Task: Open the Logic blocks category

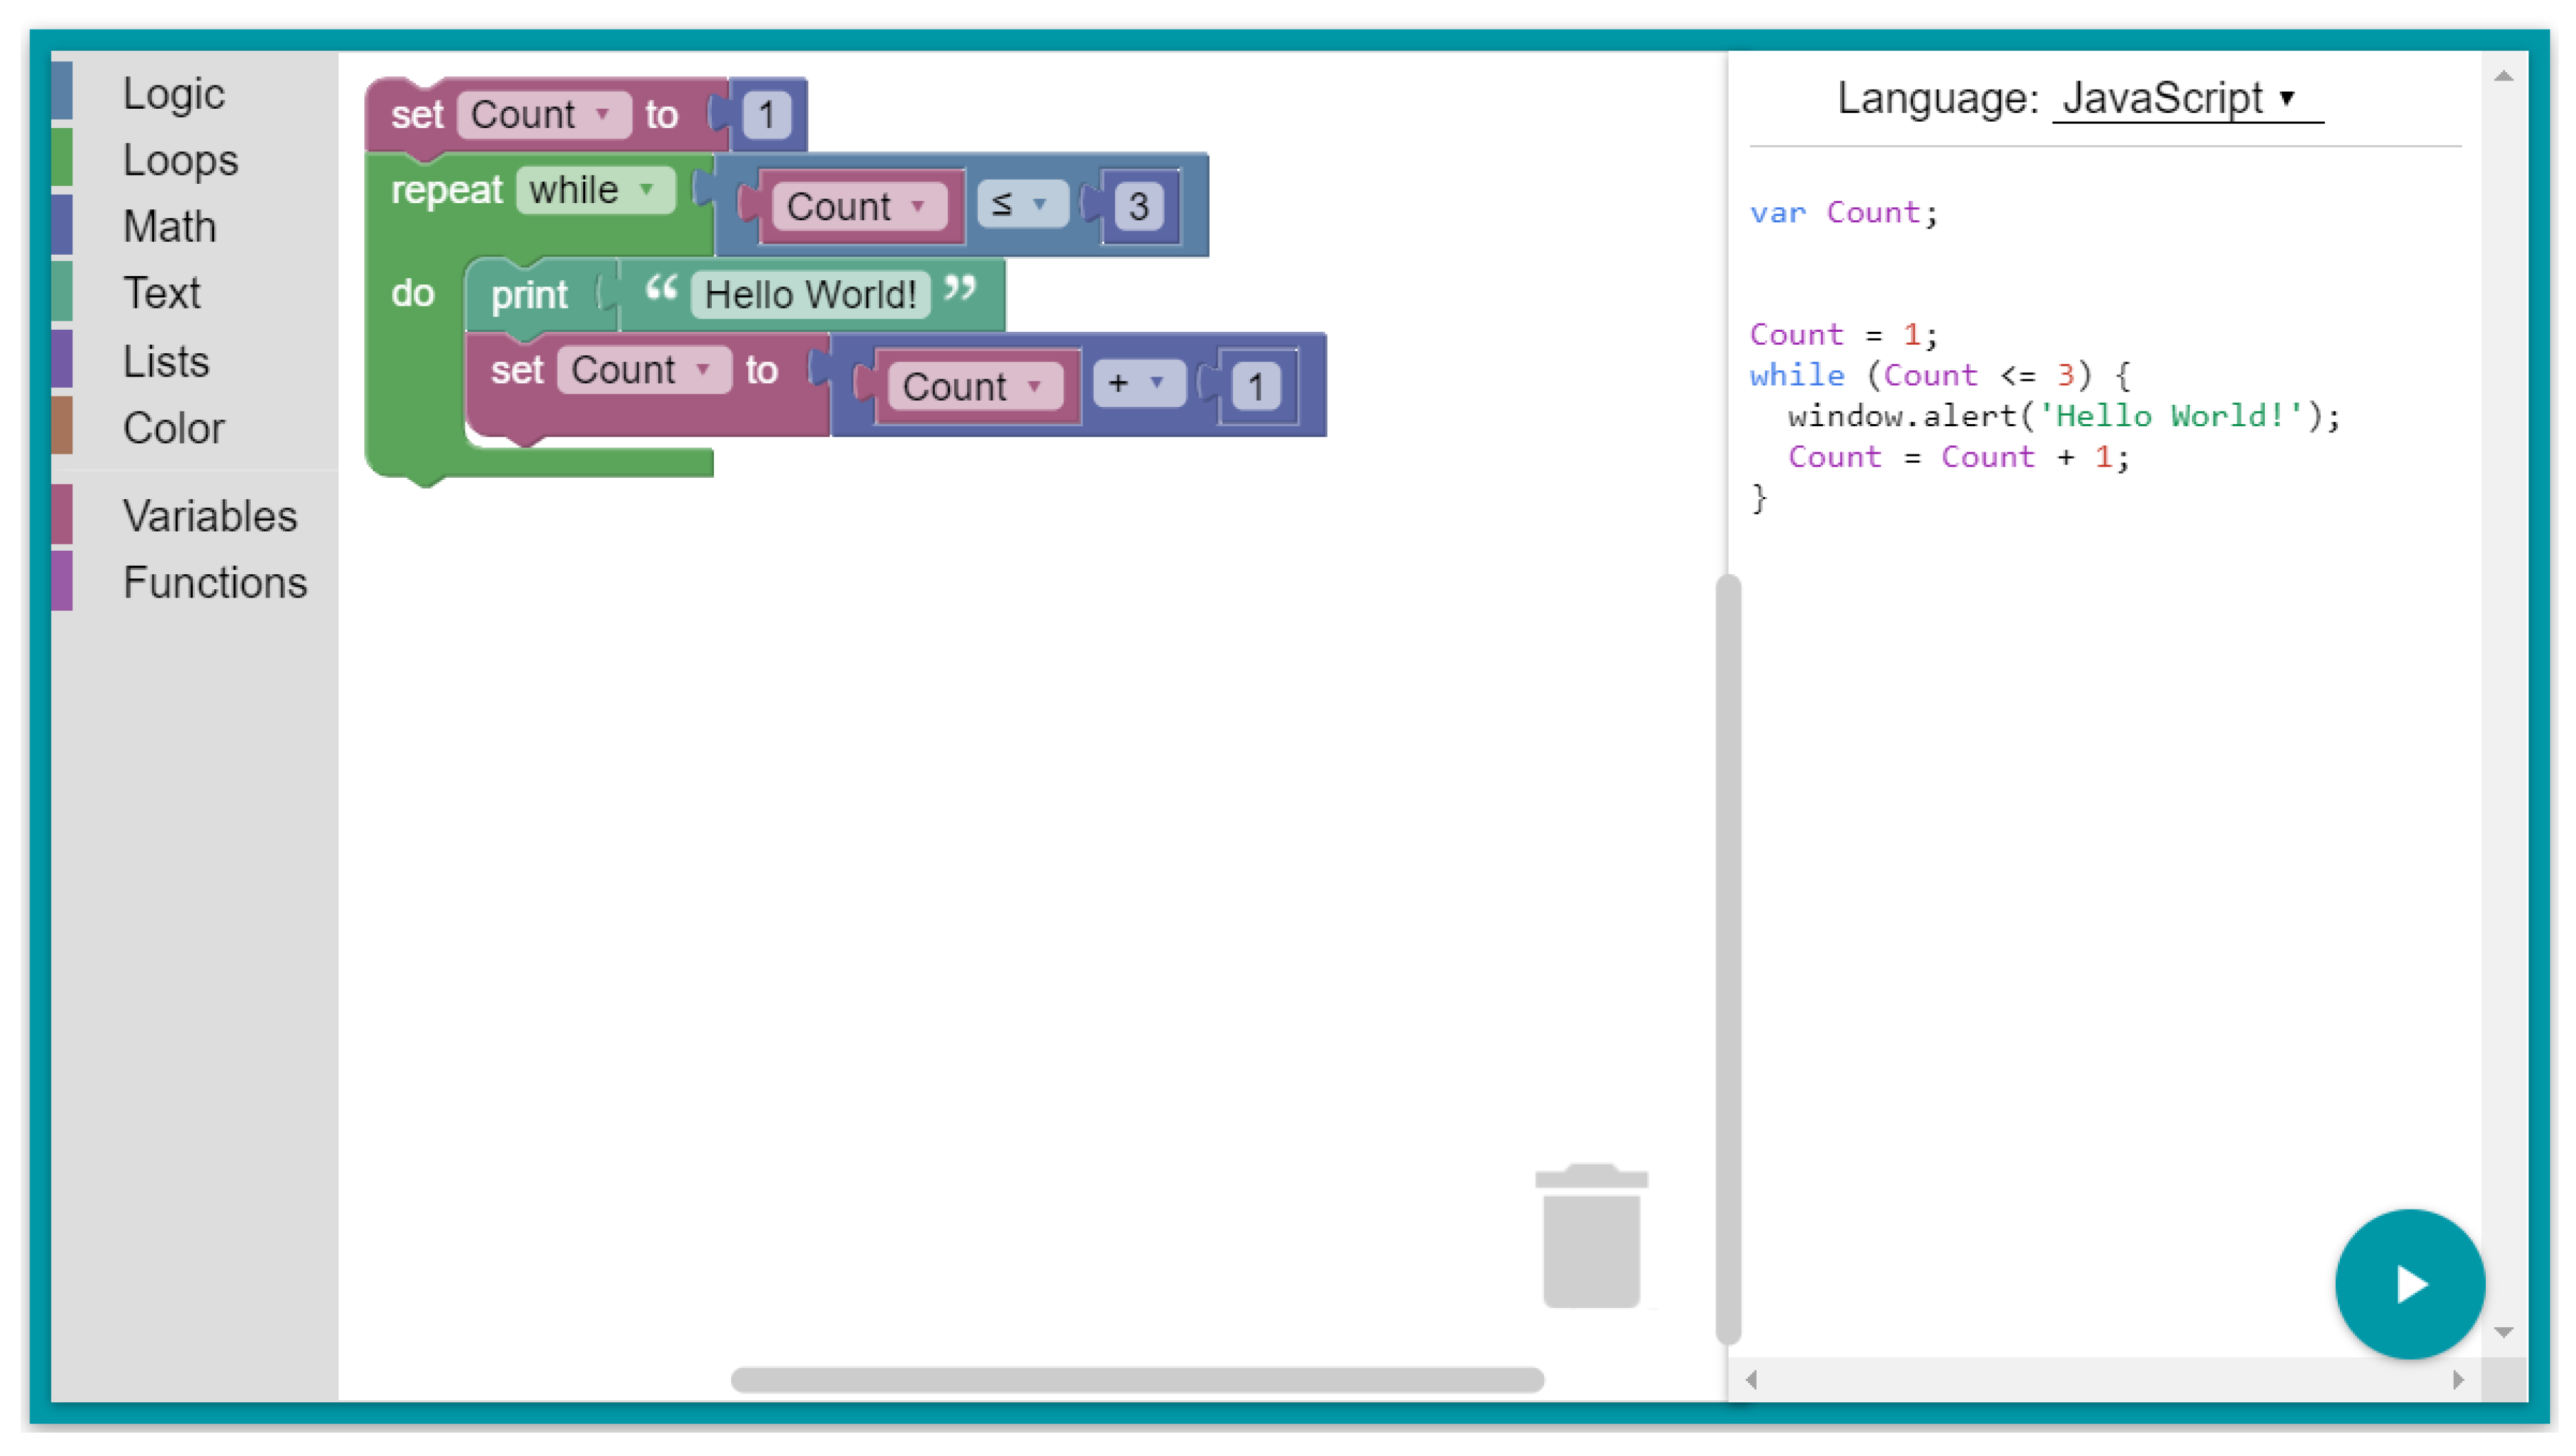Action: pos(174,94)
